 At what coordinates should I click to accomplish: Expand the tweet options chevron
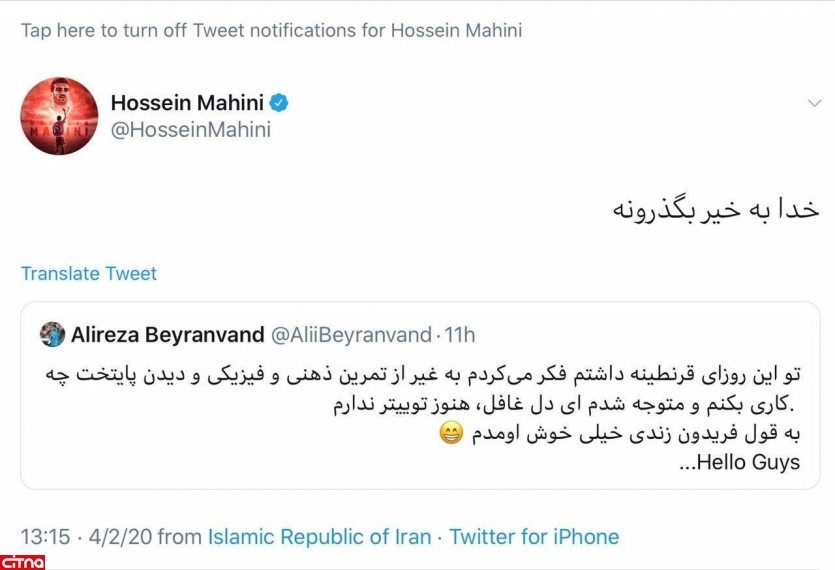pyautogui.click(x=814, y=104)
